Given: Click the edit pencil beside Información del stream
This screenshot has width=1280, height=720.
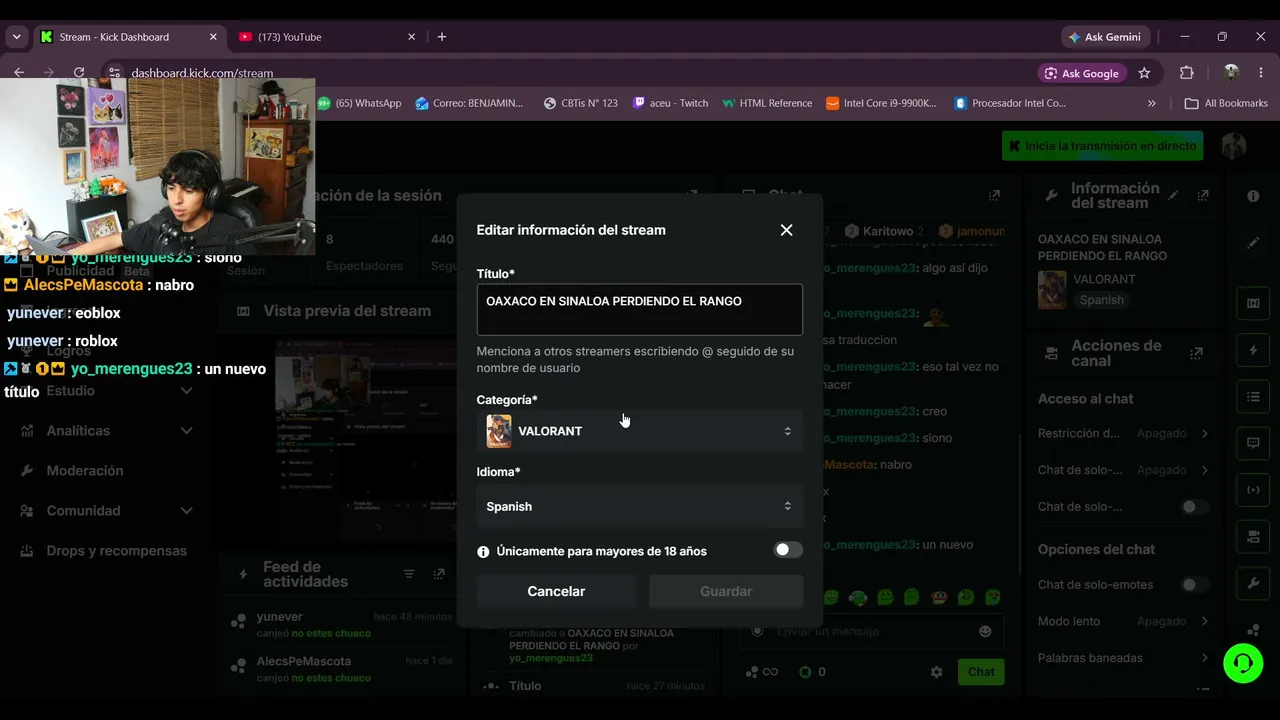Looking at the screenshot, I should (1174, 195).
